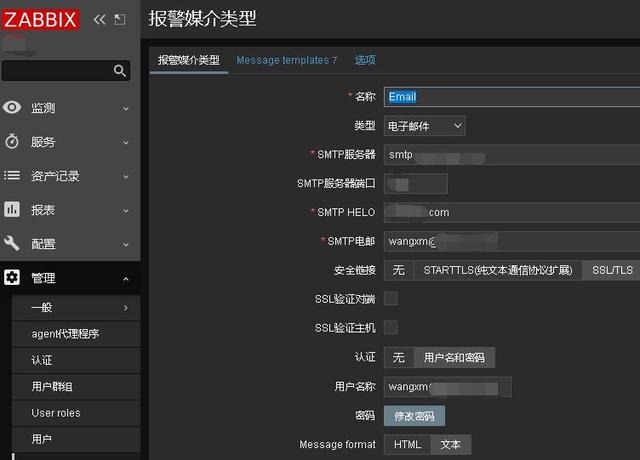The width and height of the screenshot is (640, 460).
Task: Collapse sidebar with double-arrow icon
Action: pos(99,19)
